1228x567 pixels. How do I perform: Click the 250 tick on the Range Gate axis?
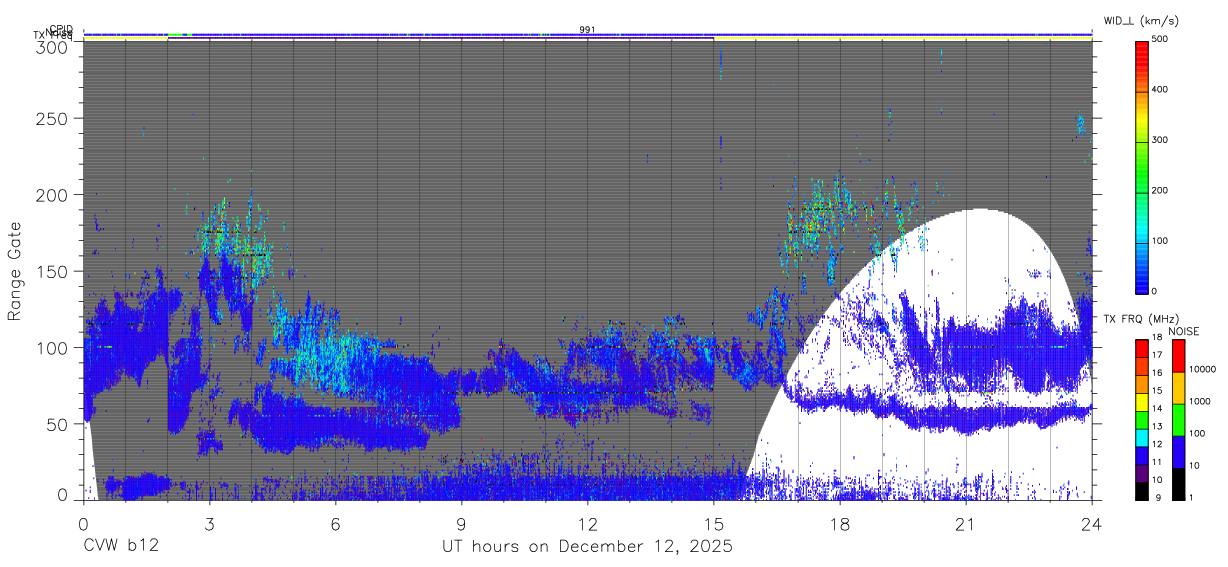tap(51, 118)
